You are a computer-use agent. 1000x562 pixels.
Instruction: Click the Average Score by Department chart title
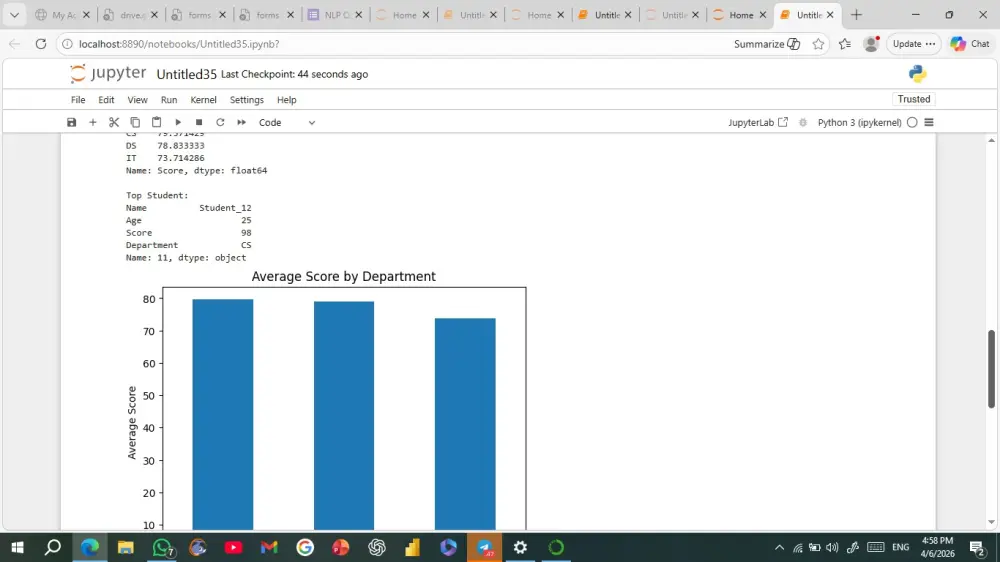click(343, 276)
